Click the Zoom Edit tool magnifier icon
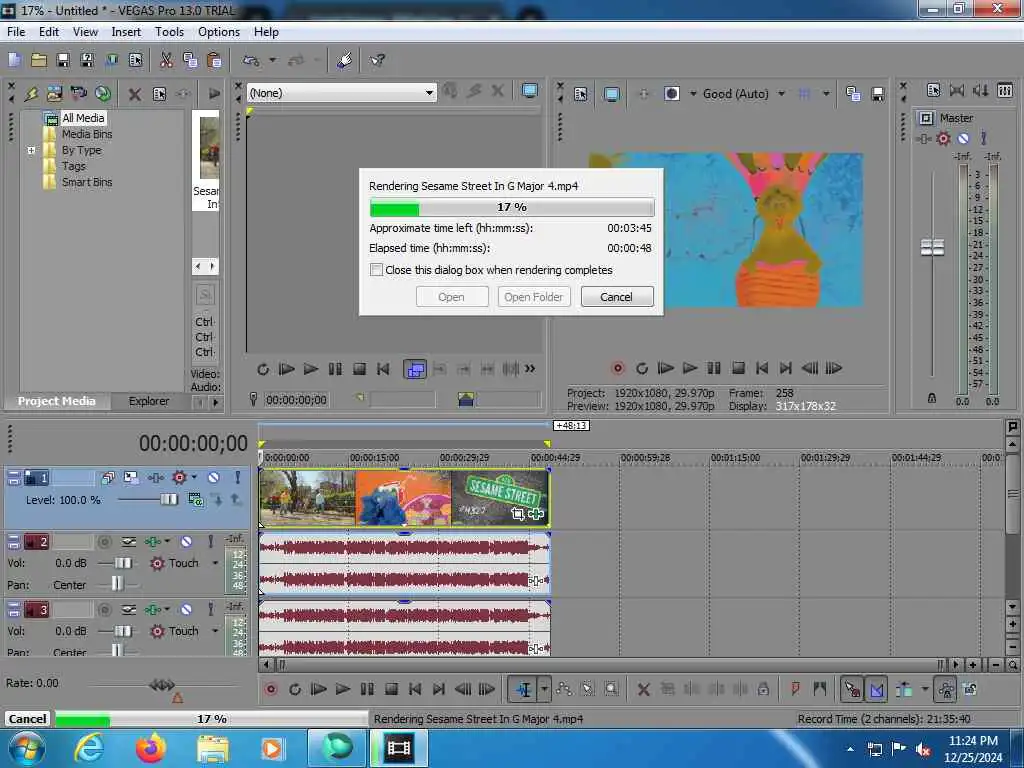 coord(611,689)
